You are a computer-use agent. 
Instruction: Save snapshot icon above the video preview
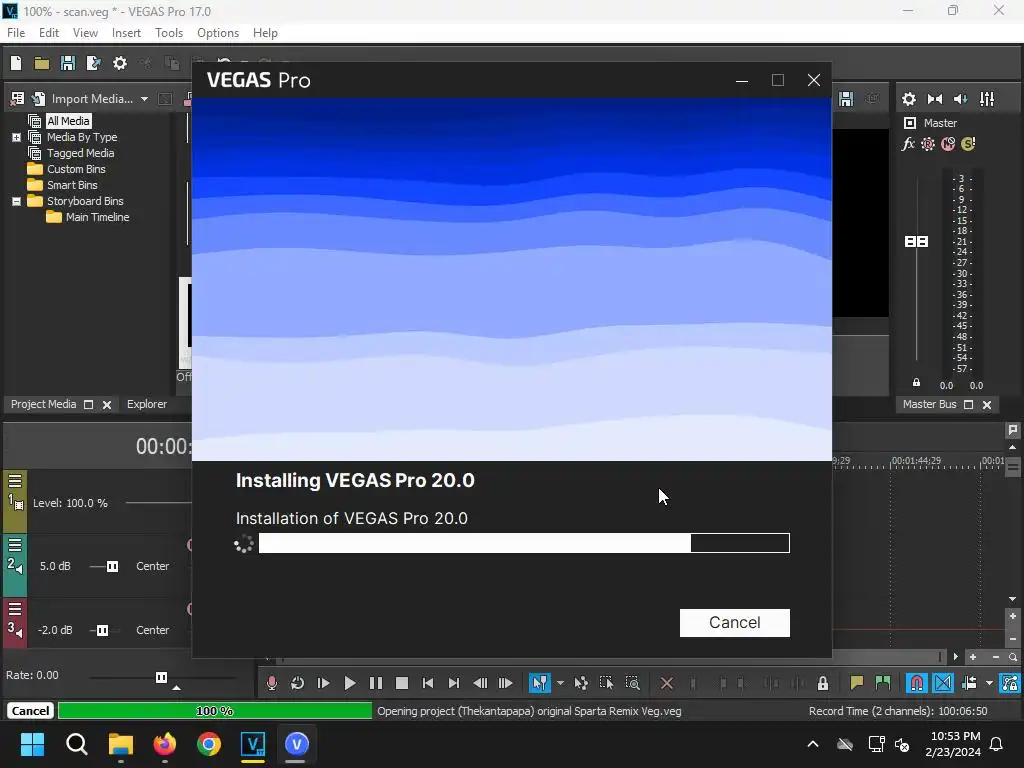[x=846, y=99]
